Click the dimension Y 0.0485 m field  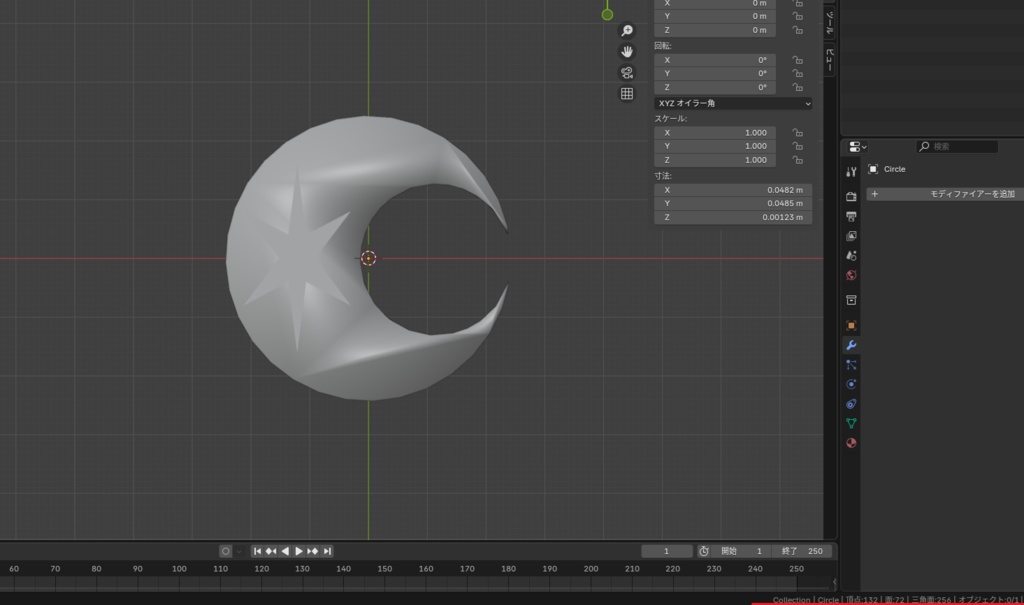(x=733, y=204)
